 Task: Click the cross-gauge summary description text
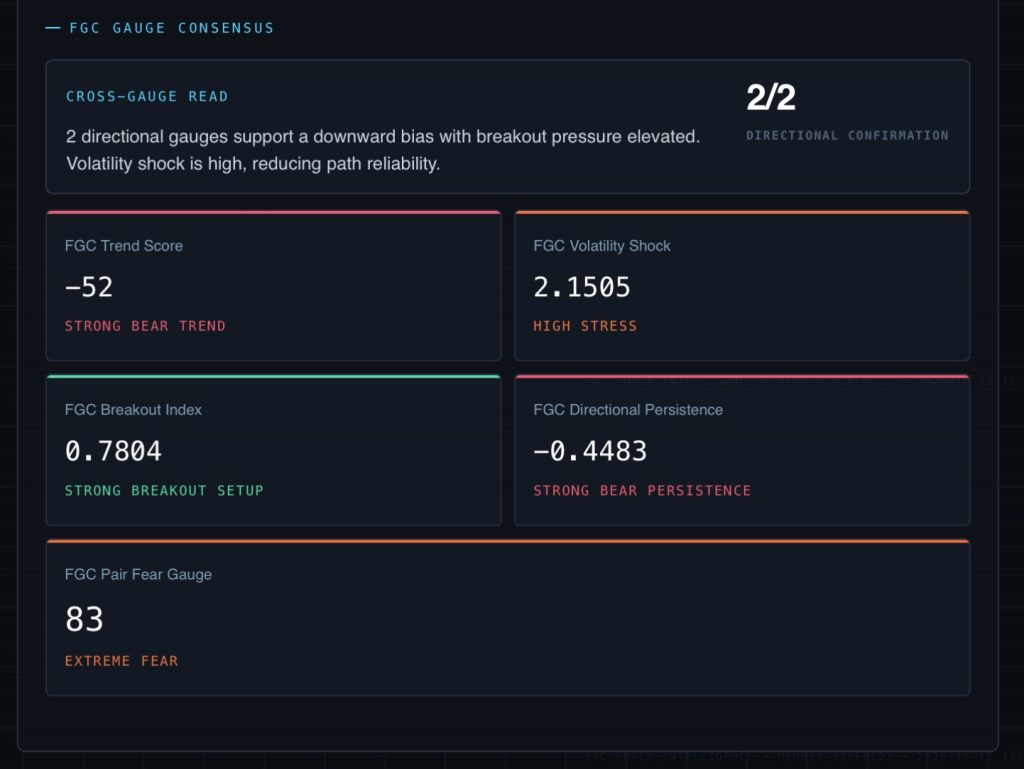coord(383,150)
